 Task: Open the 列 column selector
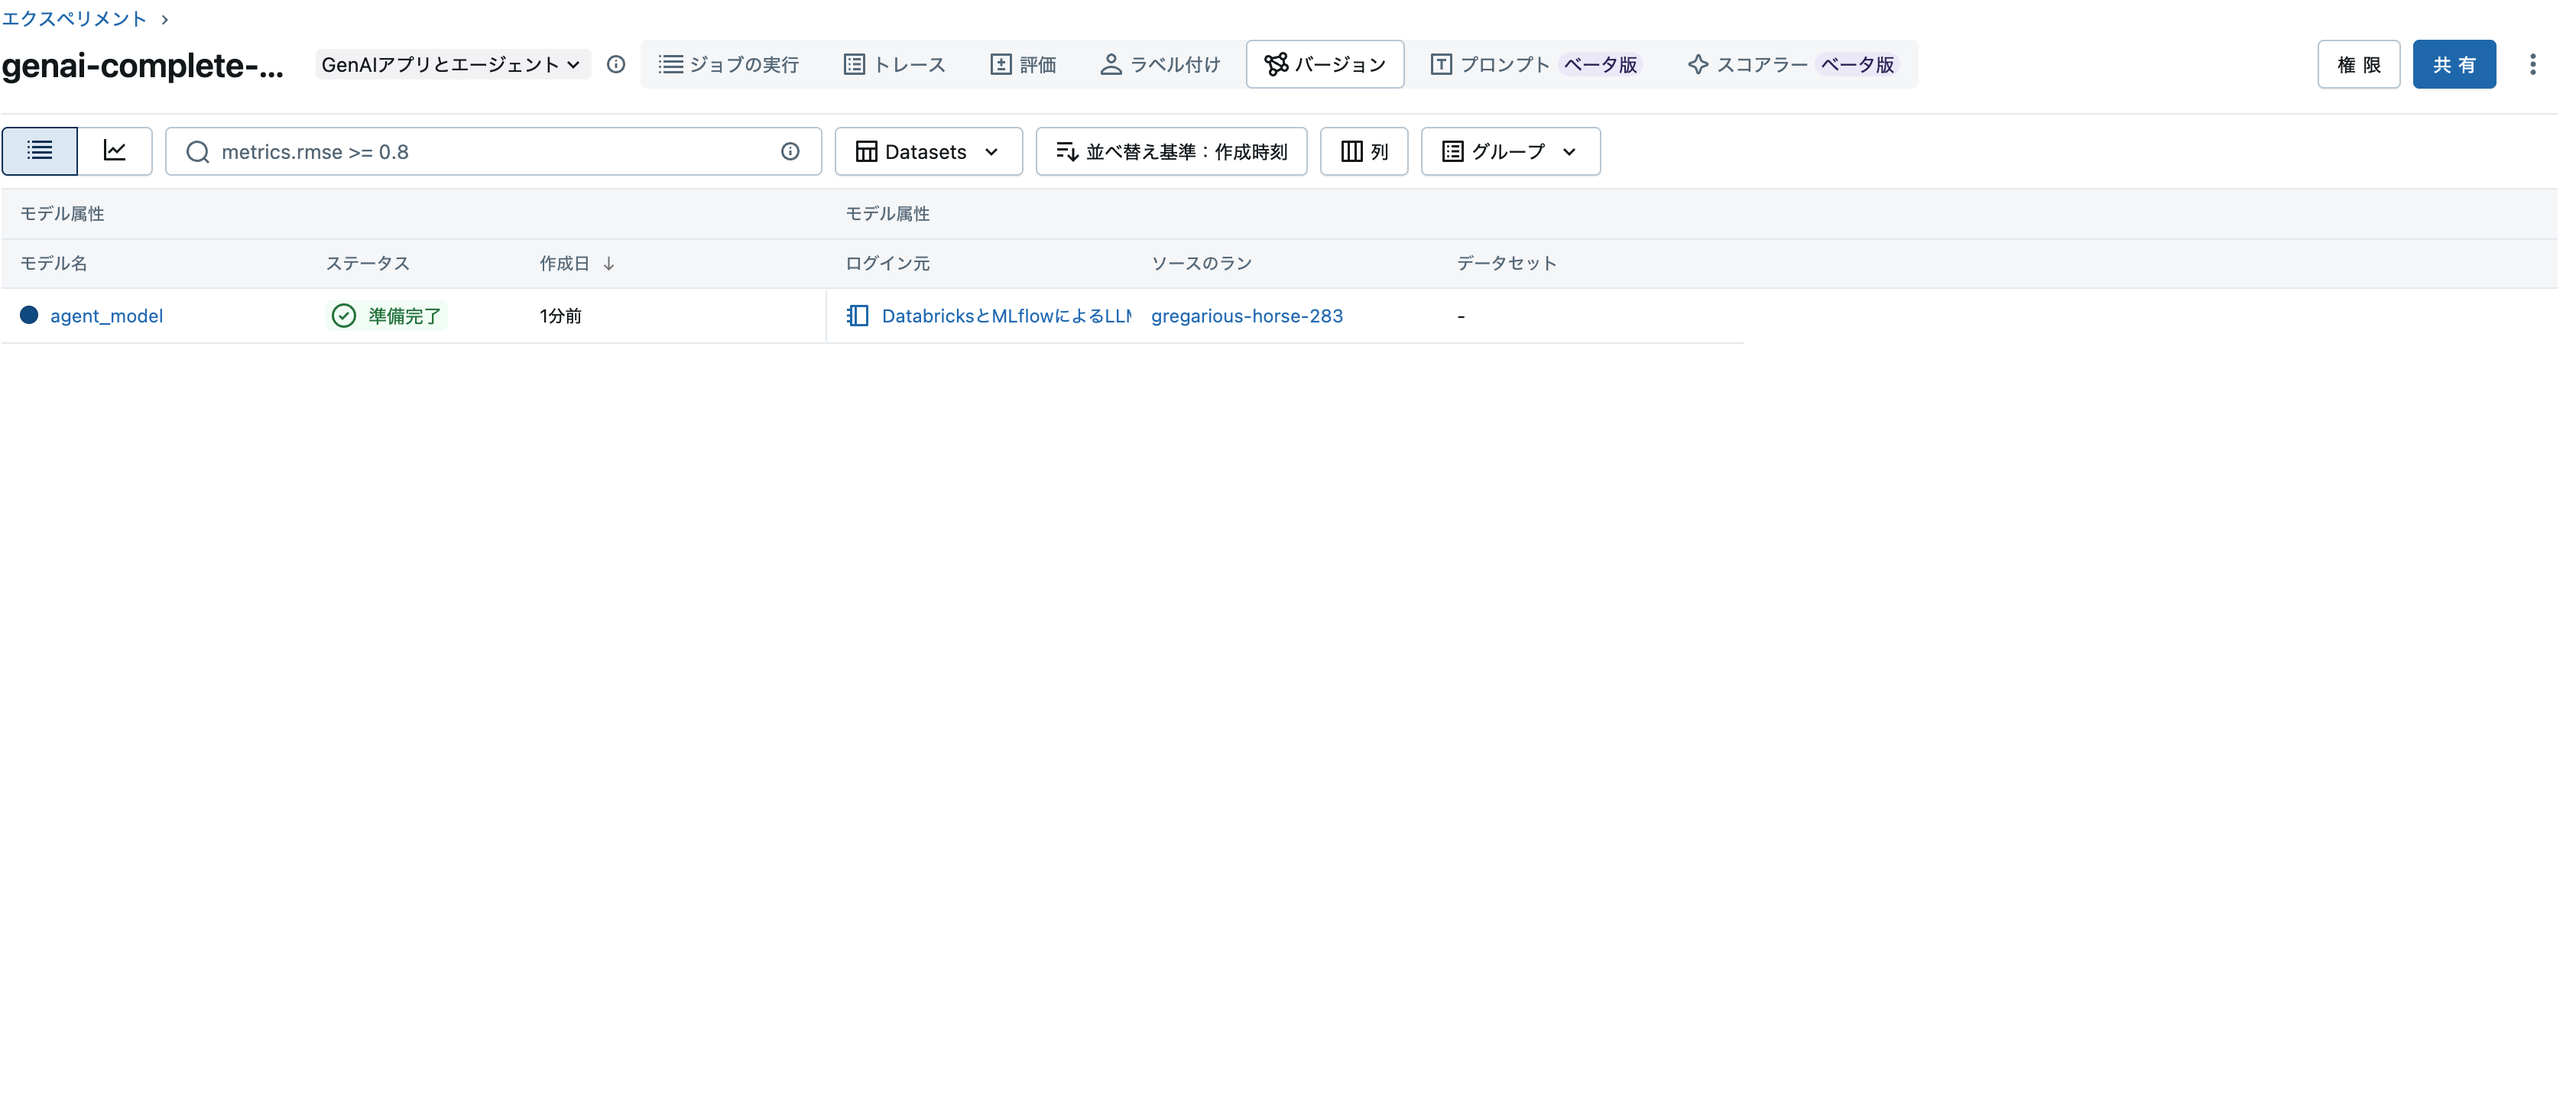pyautogui.click(x=1363, y=151)
